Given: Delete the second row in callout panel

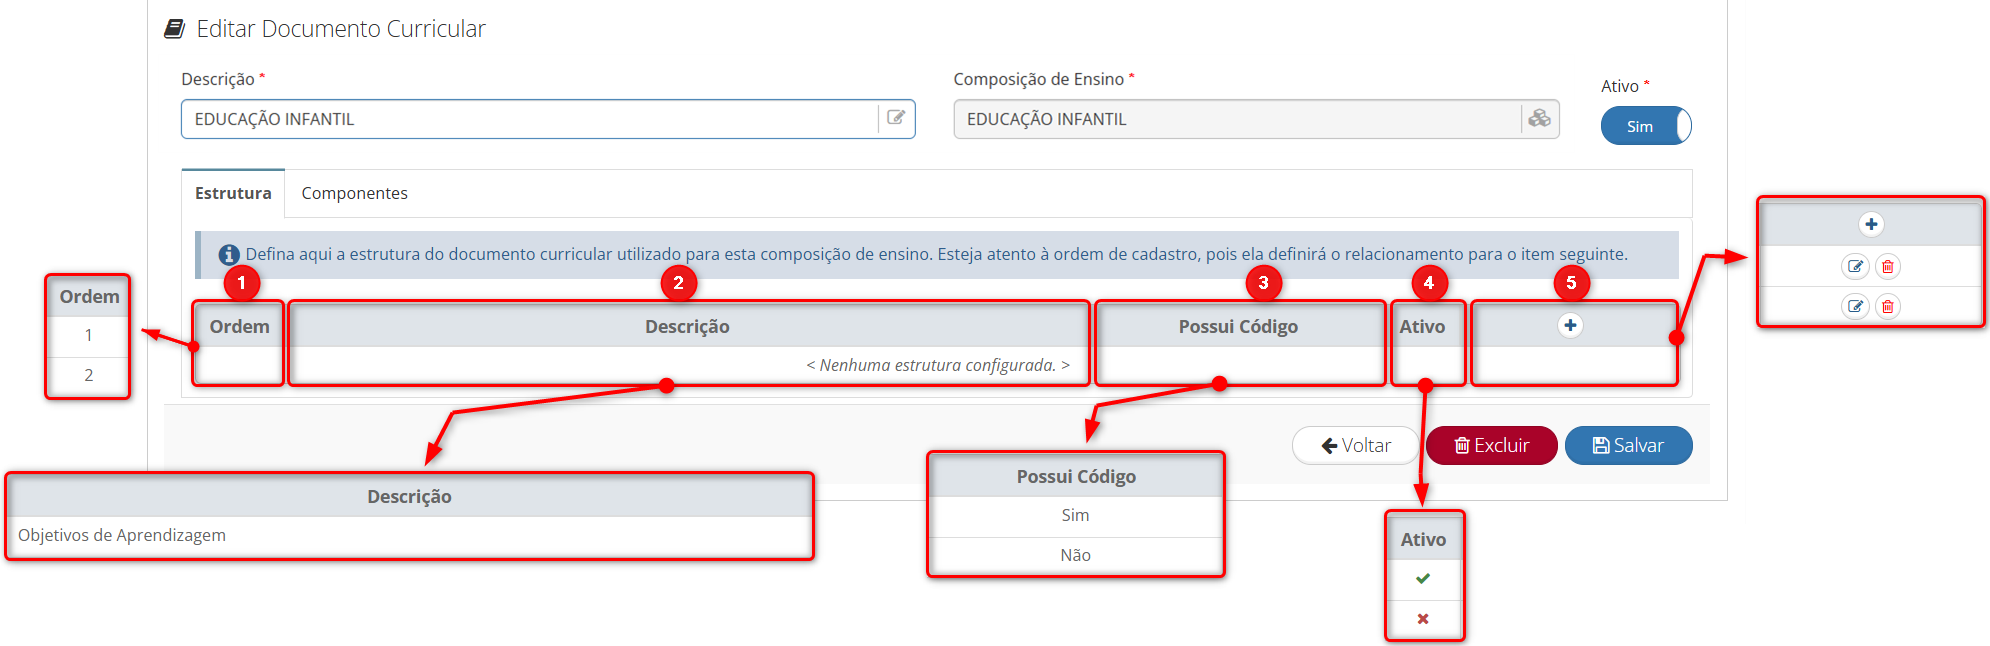Looking at the screenshot, I should [1887, 306].
